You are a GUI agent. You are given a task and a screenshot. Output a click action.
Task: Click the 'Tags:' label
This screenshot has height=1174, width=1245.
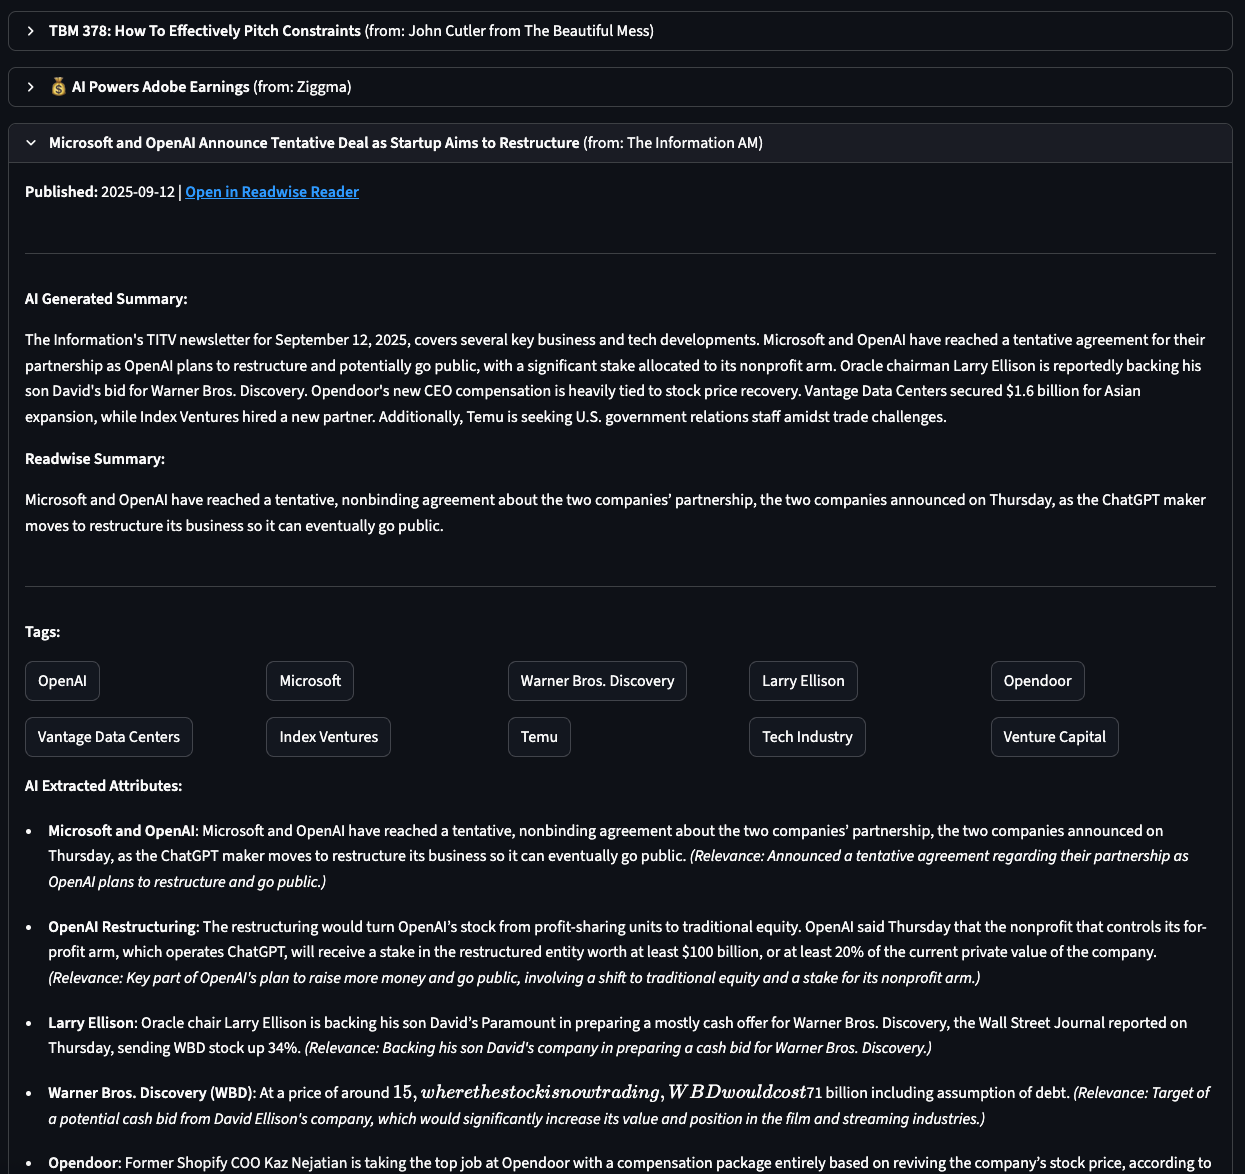click(42, 632)
